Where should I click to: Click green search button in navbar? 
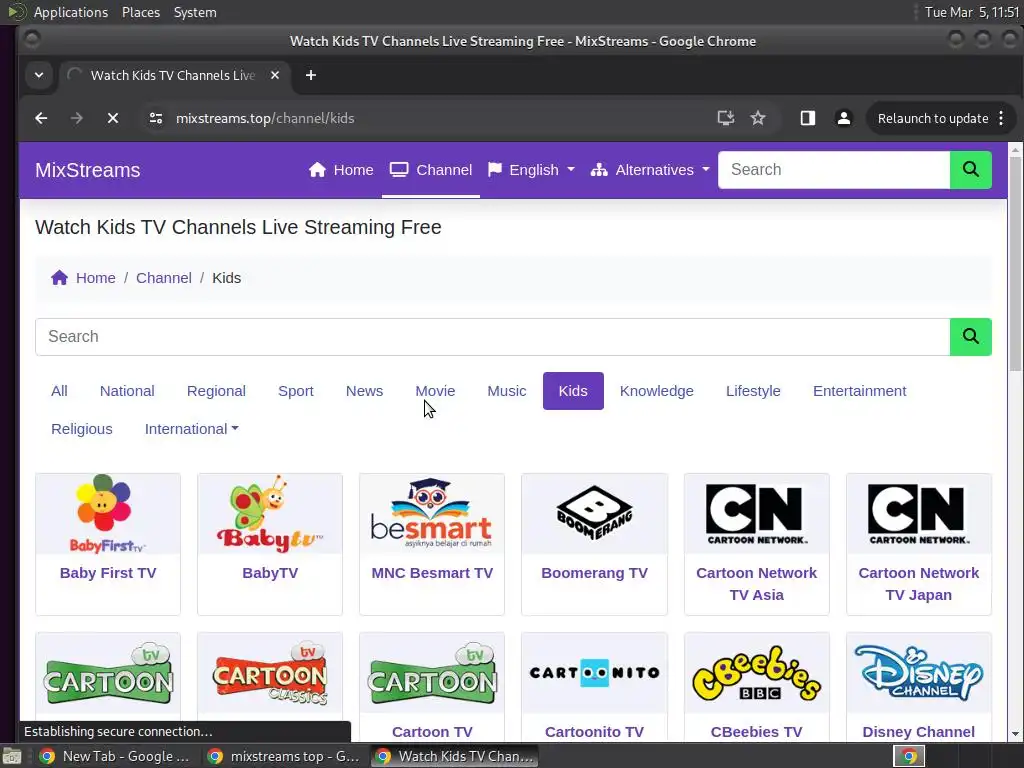click(970, 170)
